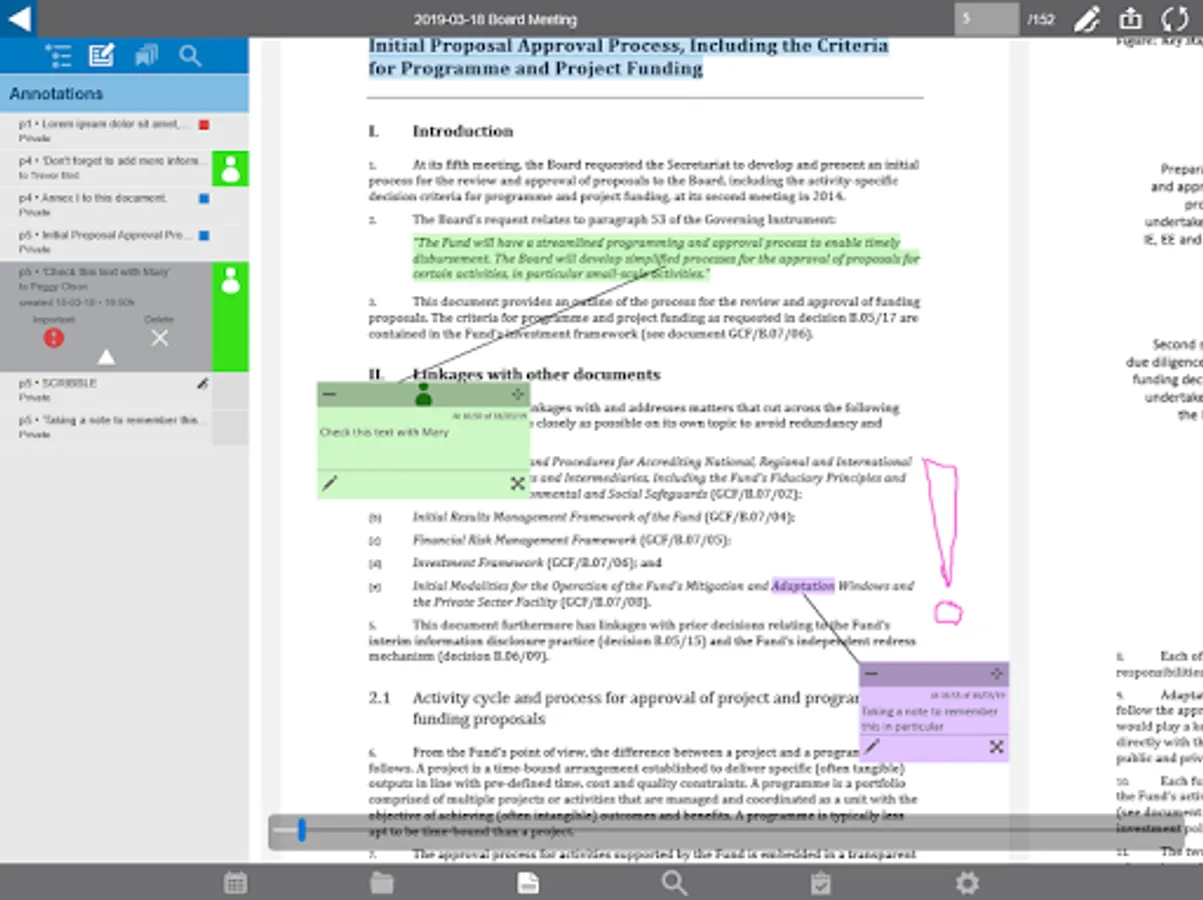Screen dimensions: 1203x900
Task: Select the 'Annex I to this document' annotation
Action: [106, 205]
